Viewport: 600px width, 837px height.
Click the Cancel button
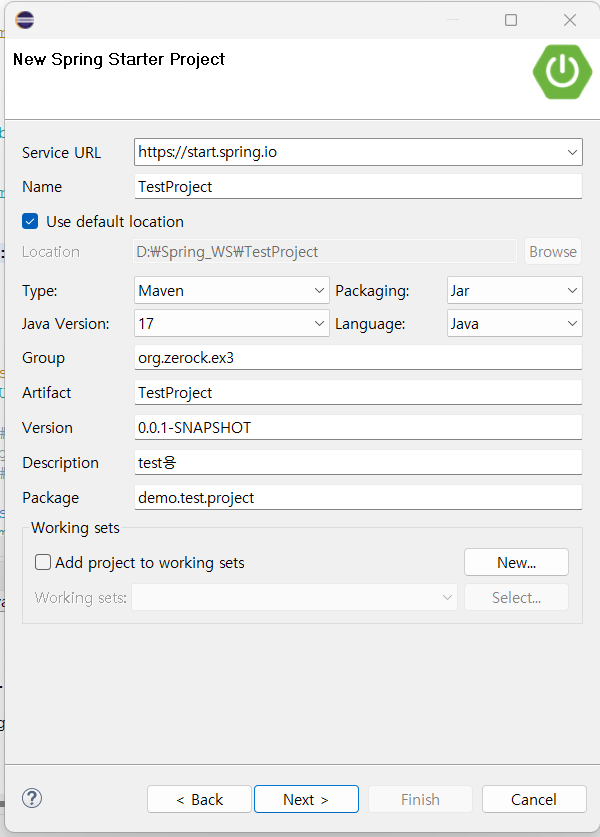[x=534, y=799]
